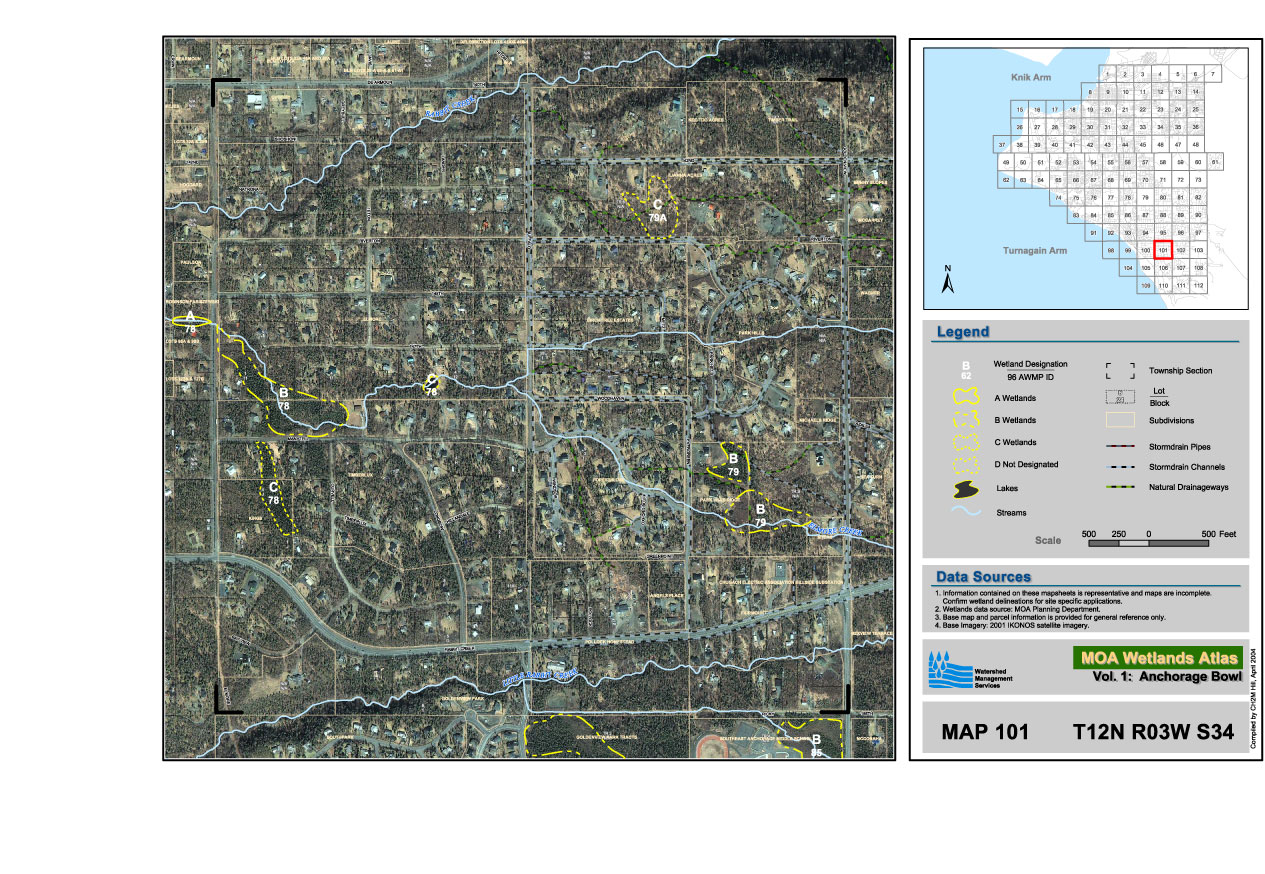Click the Lakes legend symbol
Viewport: 1265px width, 874px height.
[x=966, y=489]
